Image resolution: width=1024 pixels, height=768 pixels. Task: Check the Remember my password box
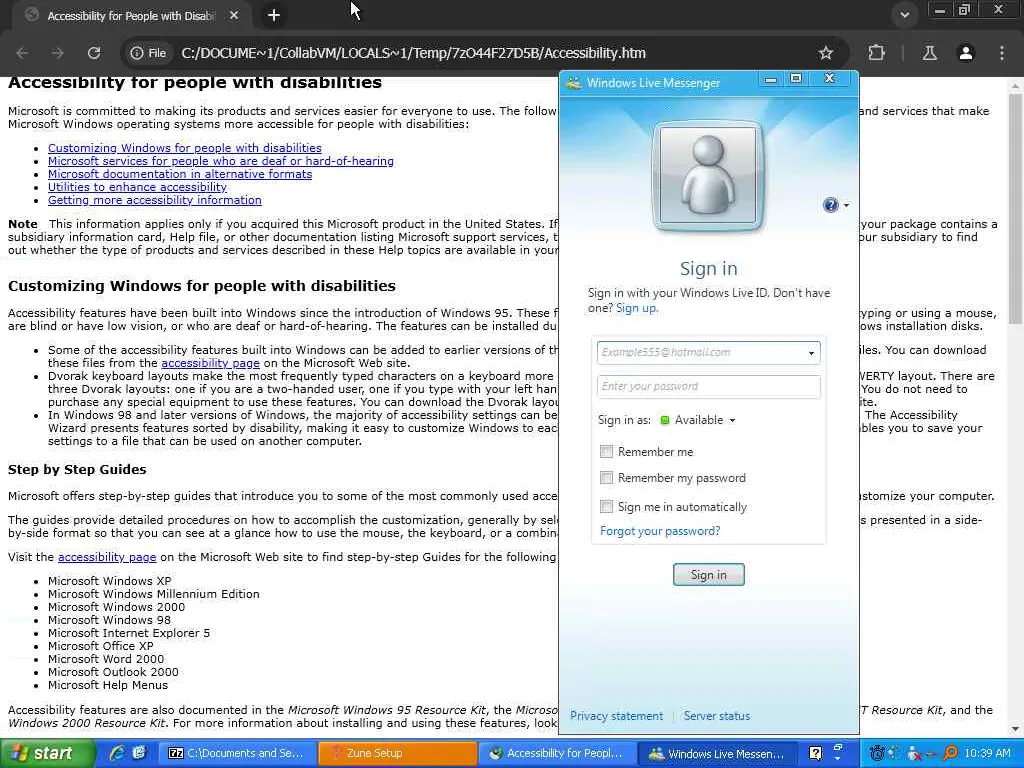(x=607, y=477)
